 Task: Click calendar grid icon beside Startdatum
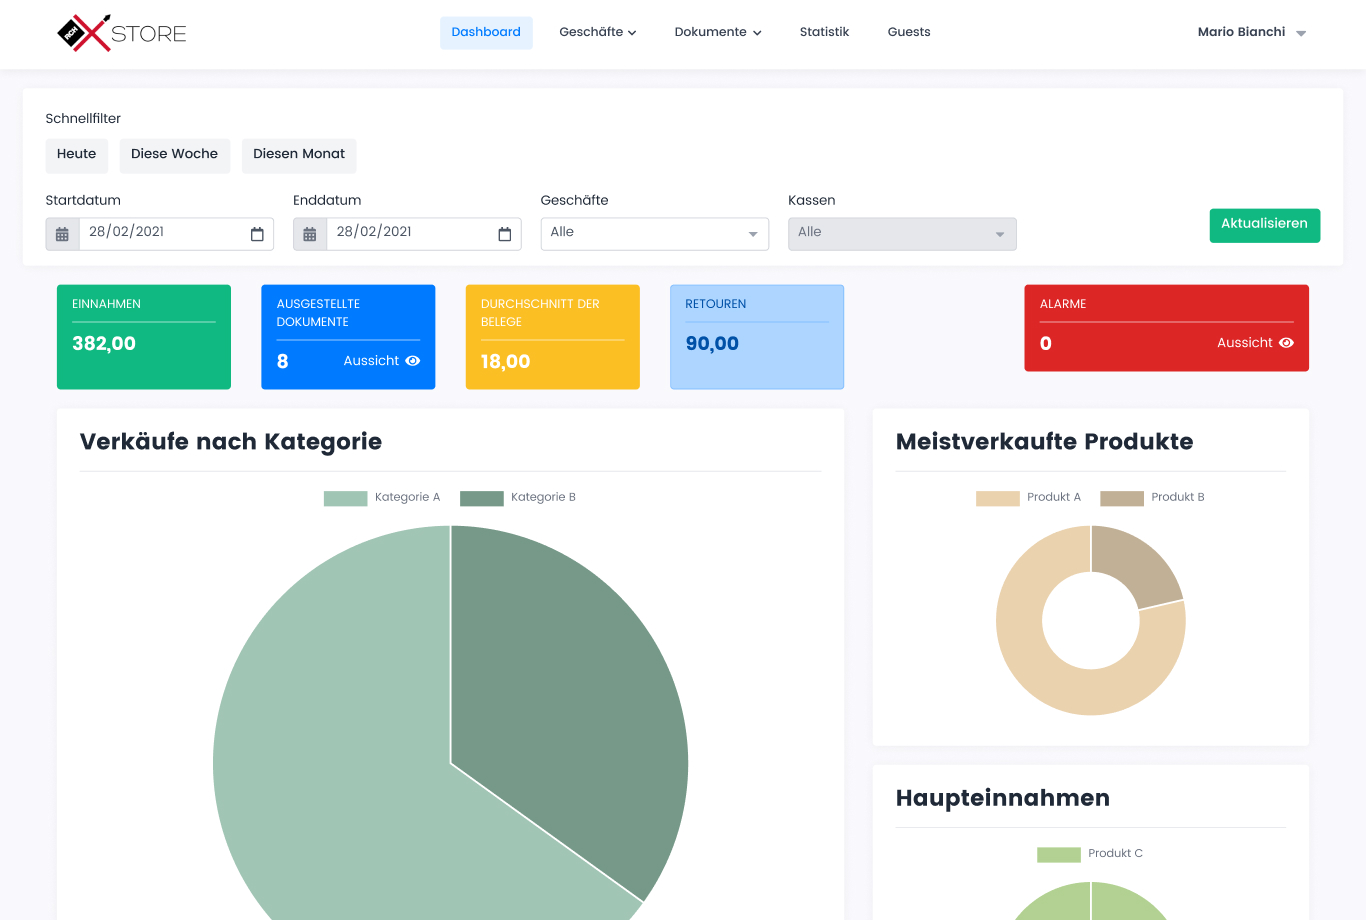click(62, 234)
